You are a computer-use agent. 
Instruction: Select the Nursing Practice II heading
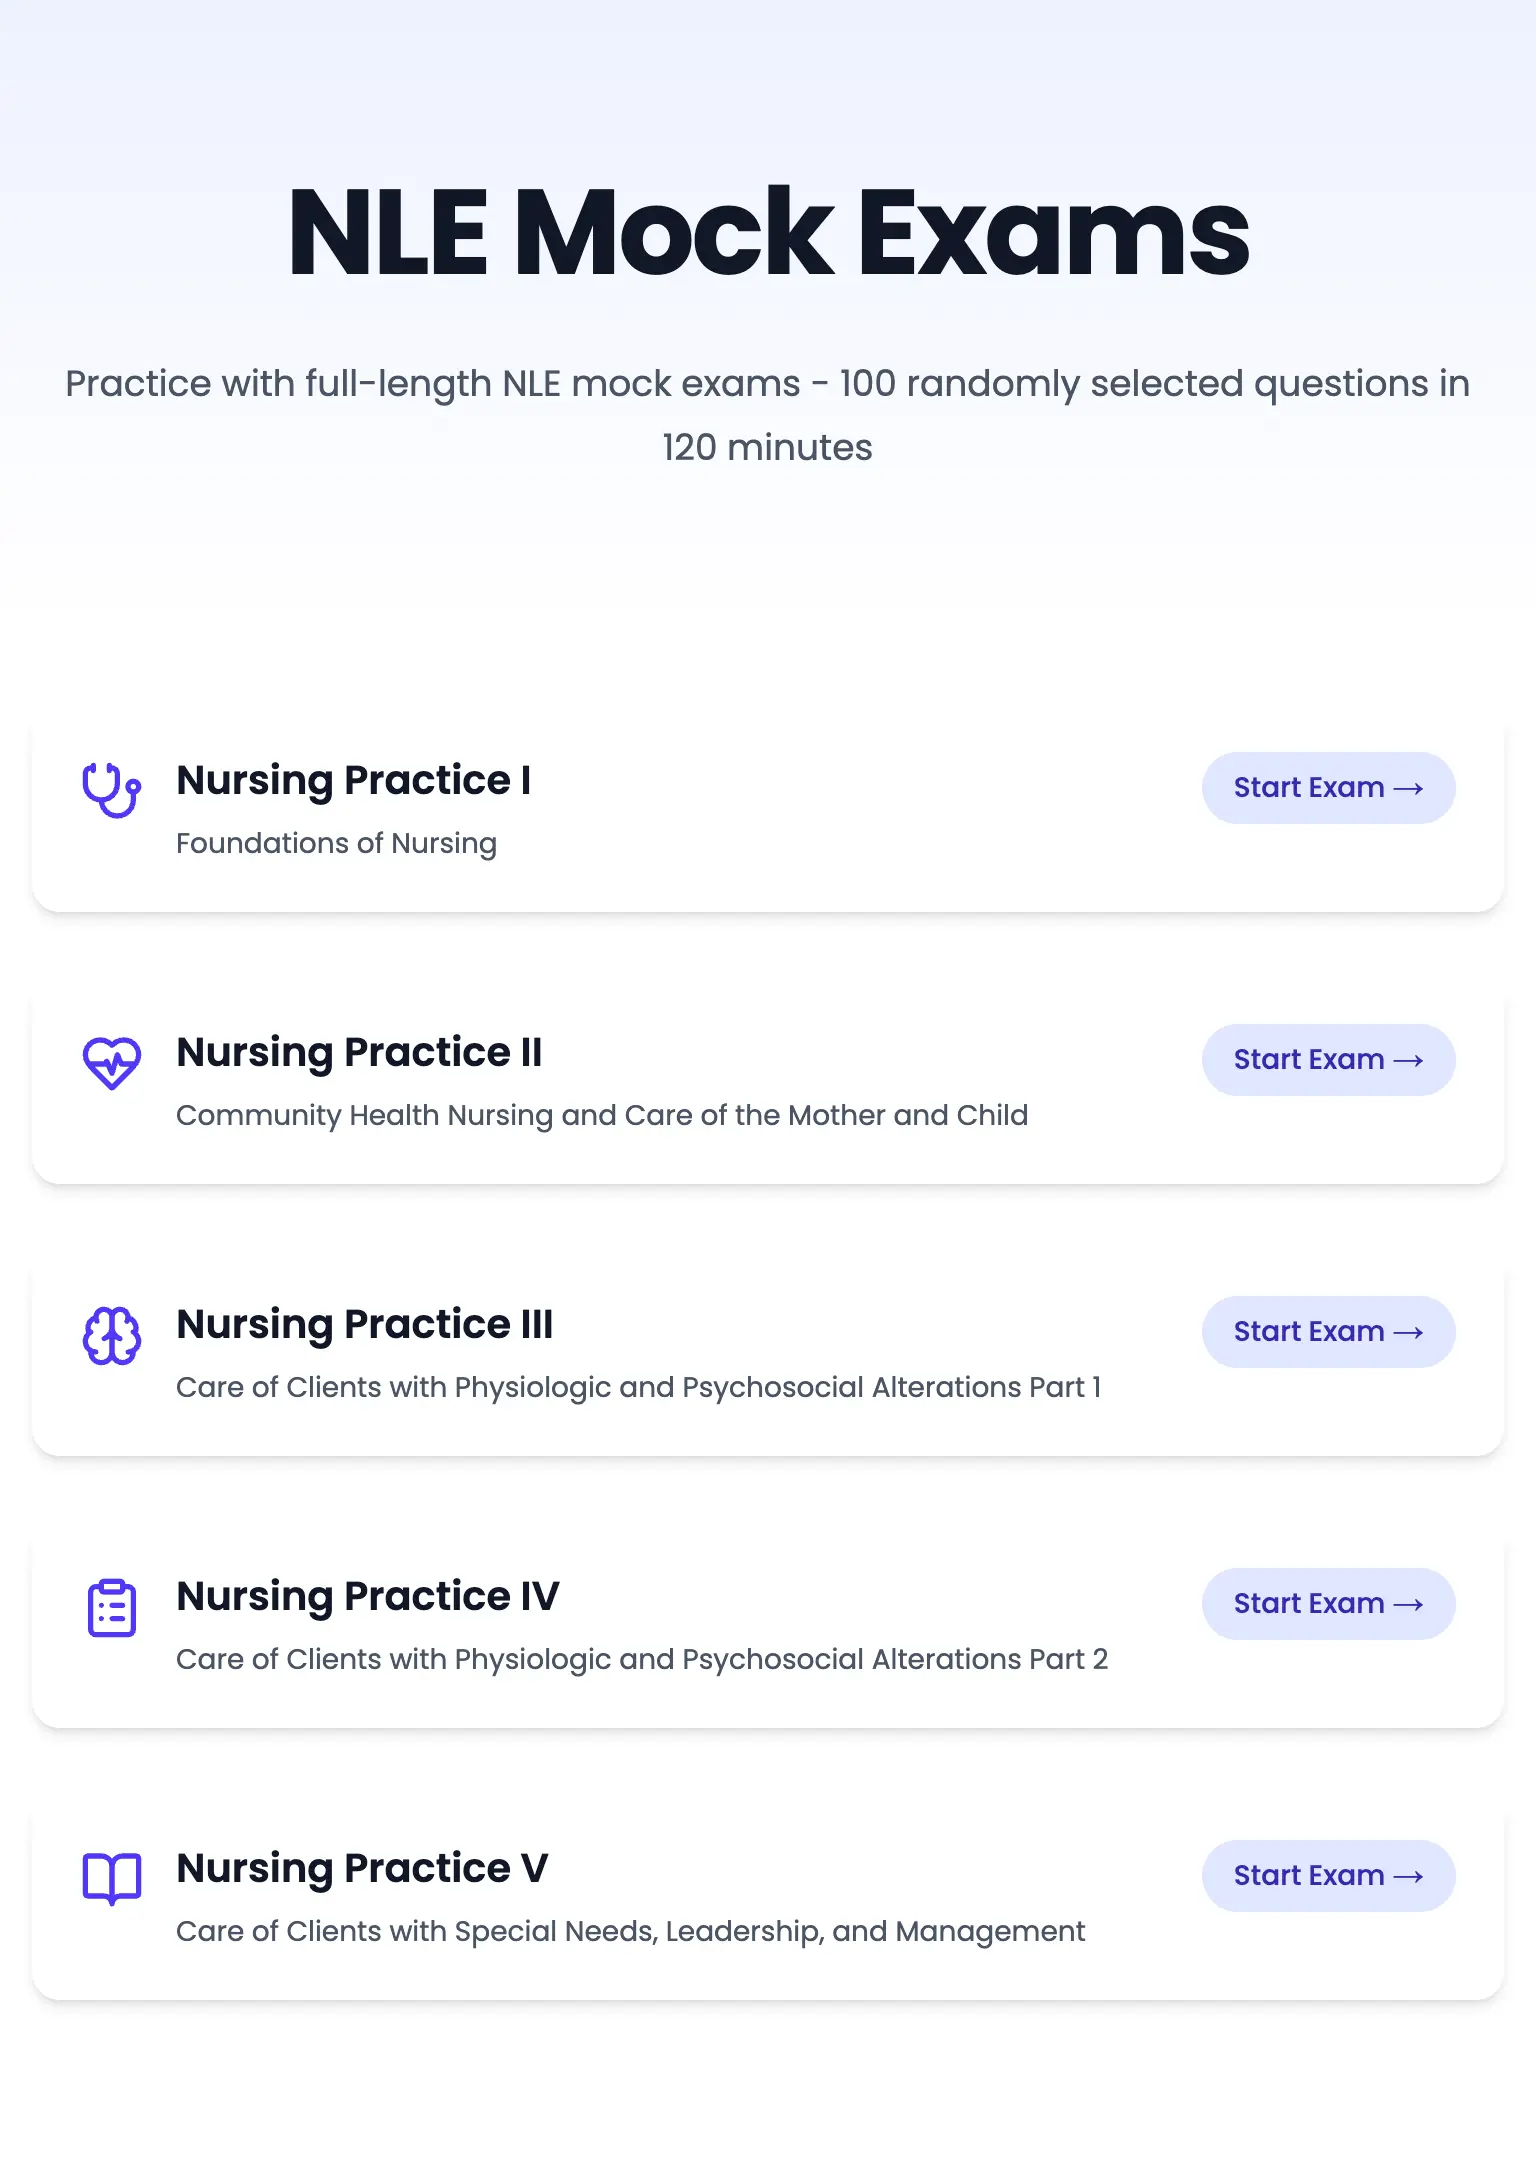point(359,1053)
